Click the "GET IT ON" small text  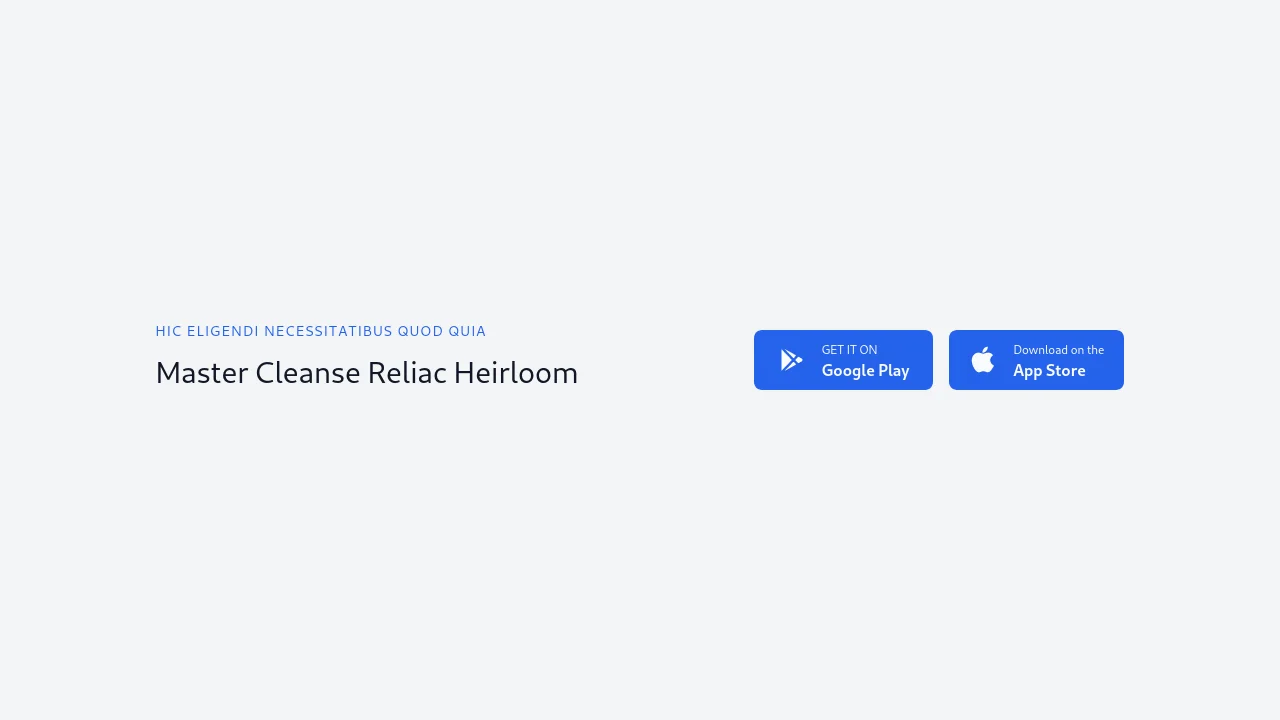click(x=849, y=350)
